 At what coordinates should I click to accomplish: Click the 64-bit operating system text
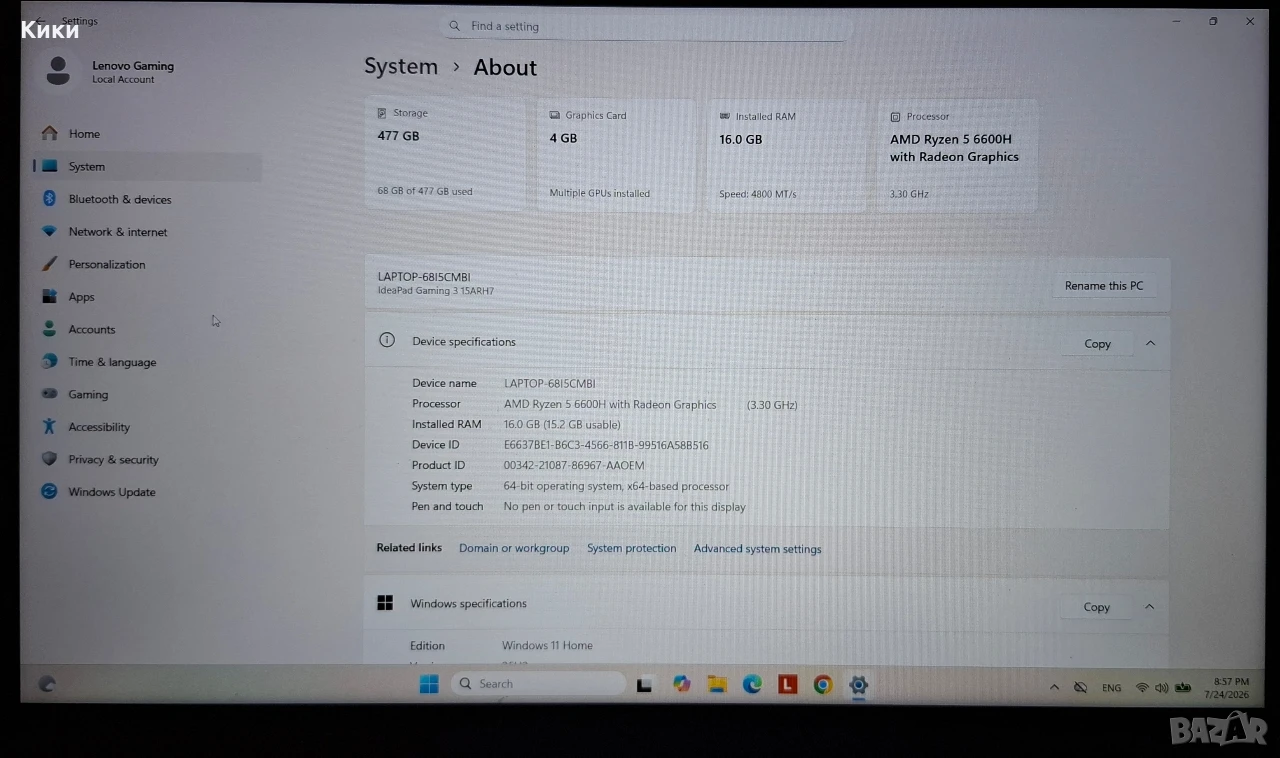(x=616, y=486)
